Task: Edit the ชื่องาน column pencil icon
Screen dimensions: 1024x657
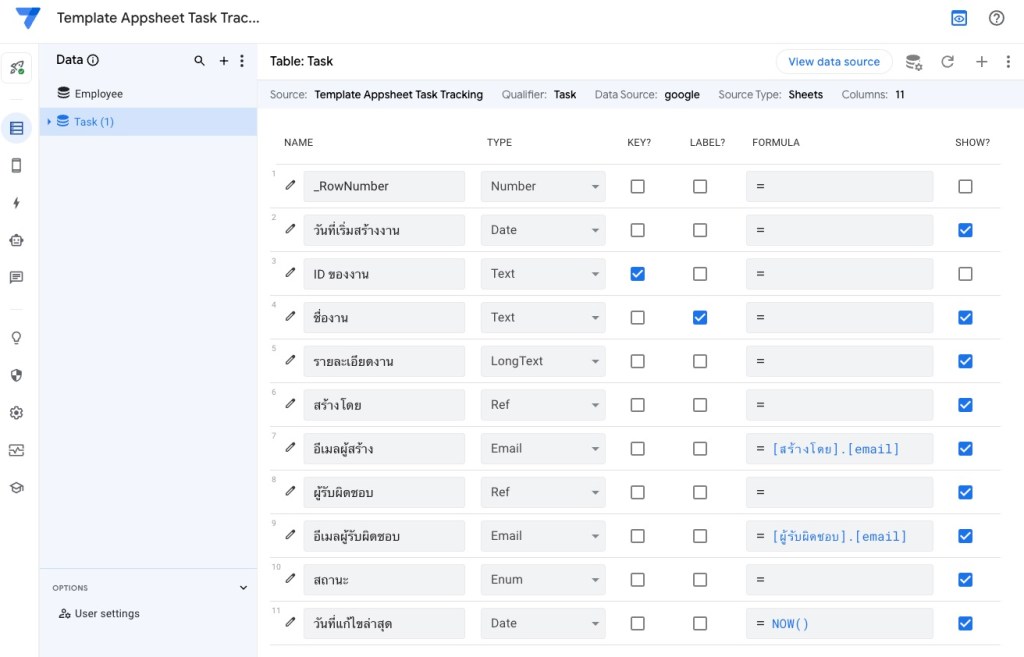Action: 291,317
